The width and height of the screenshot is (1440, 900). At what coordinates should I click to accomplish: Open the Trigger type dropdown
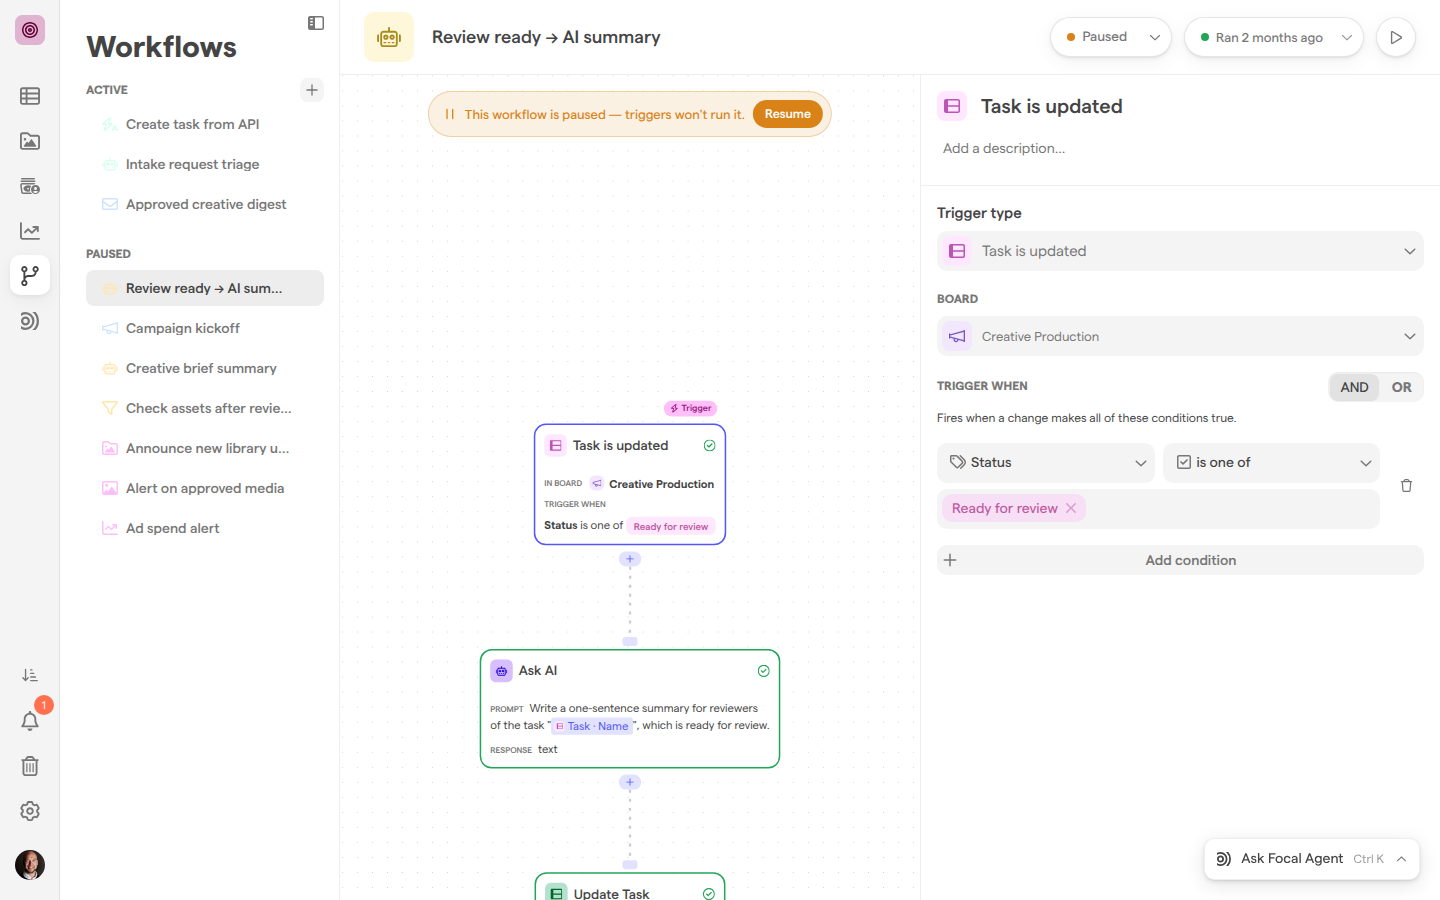(x=1180, y=251)
